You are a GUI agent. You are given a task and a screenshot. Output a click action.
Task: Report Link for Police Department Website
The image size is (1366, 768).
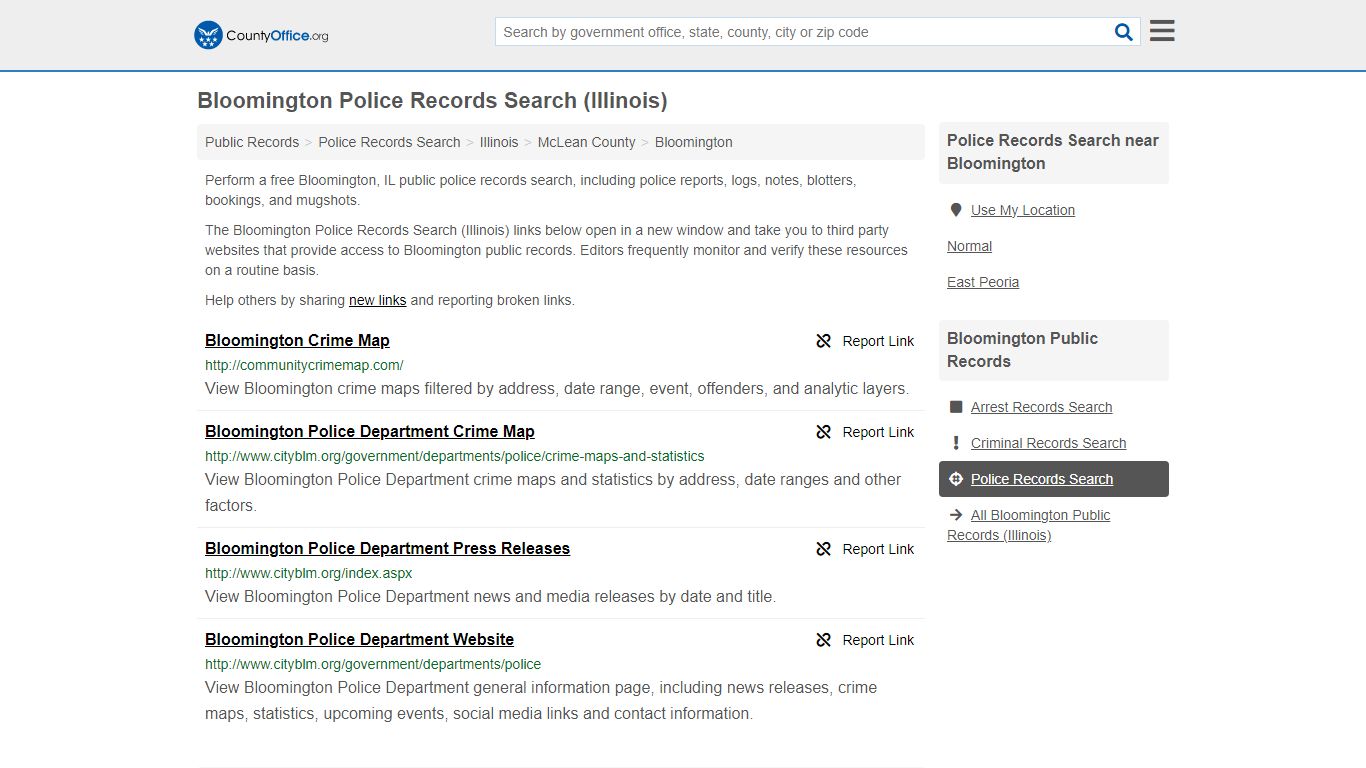[x=878, y=640]
